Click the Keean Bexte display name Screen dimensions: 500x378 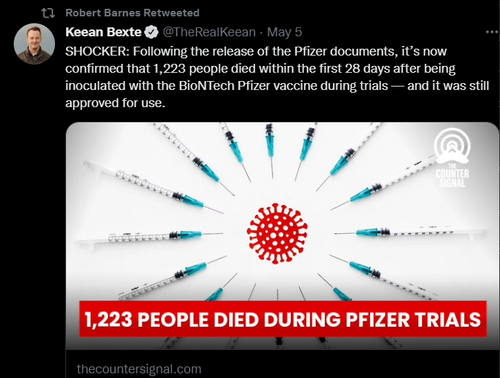click(x=103, y=32)
